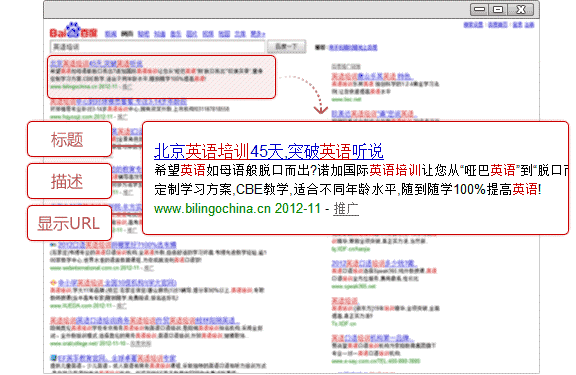Open the 贴吧 navigation link
The height and width of the screenshot is (375, 576).
(143, 34)
